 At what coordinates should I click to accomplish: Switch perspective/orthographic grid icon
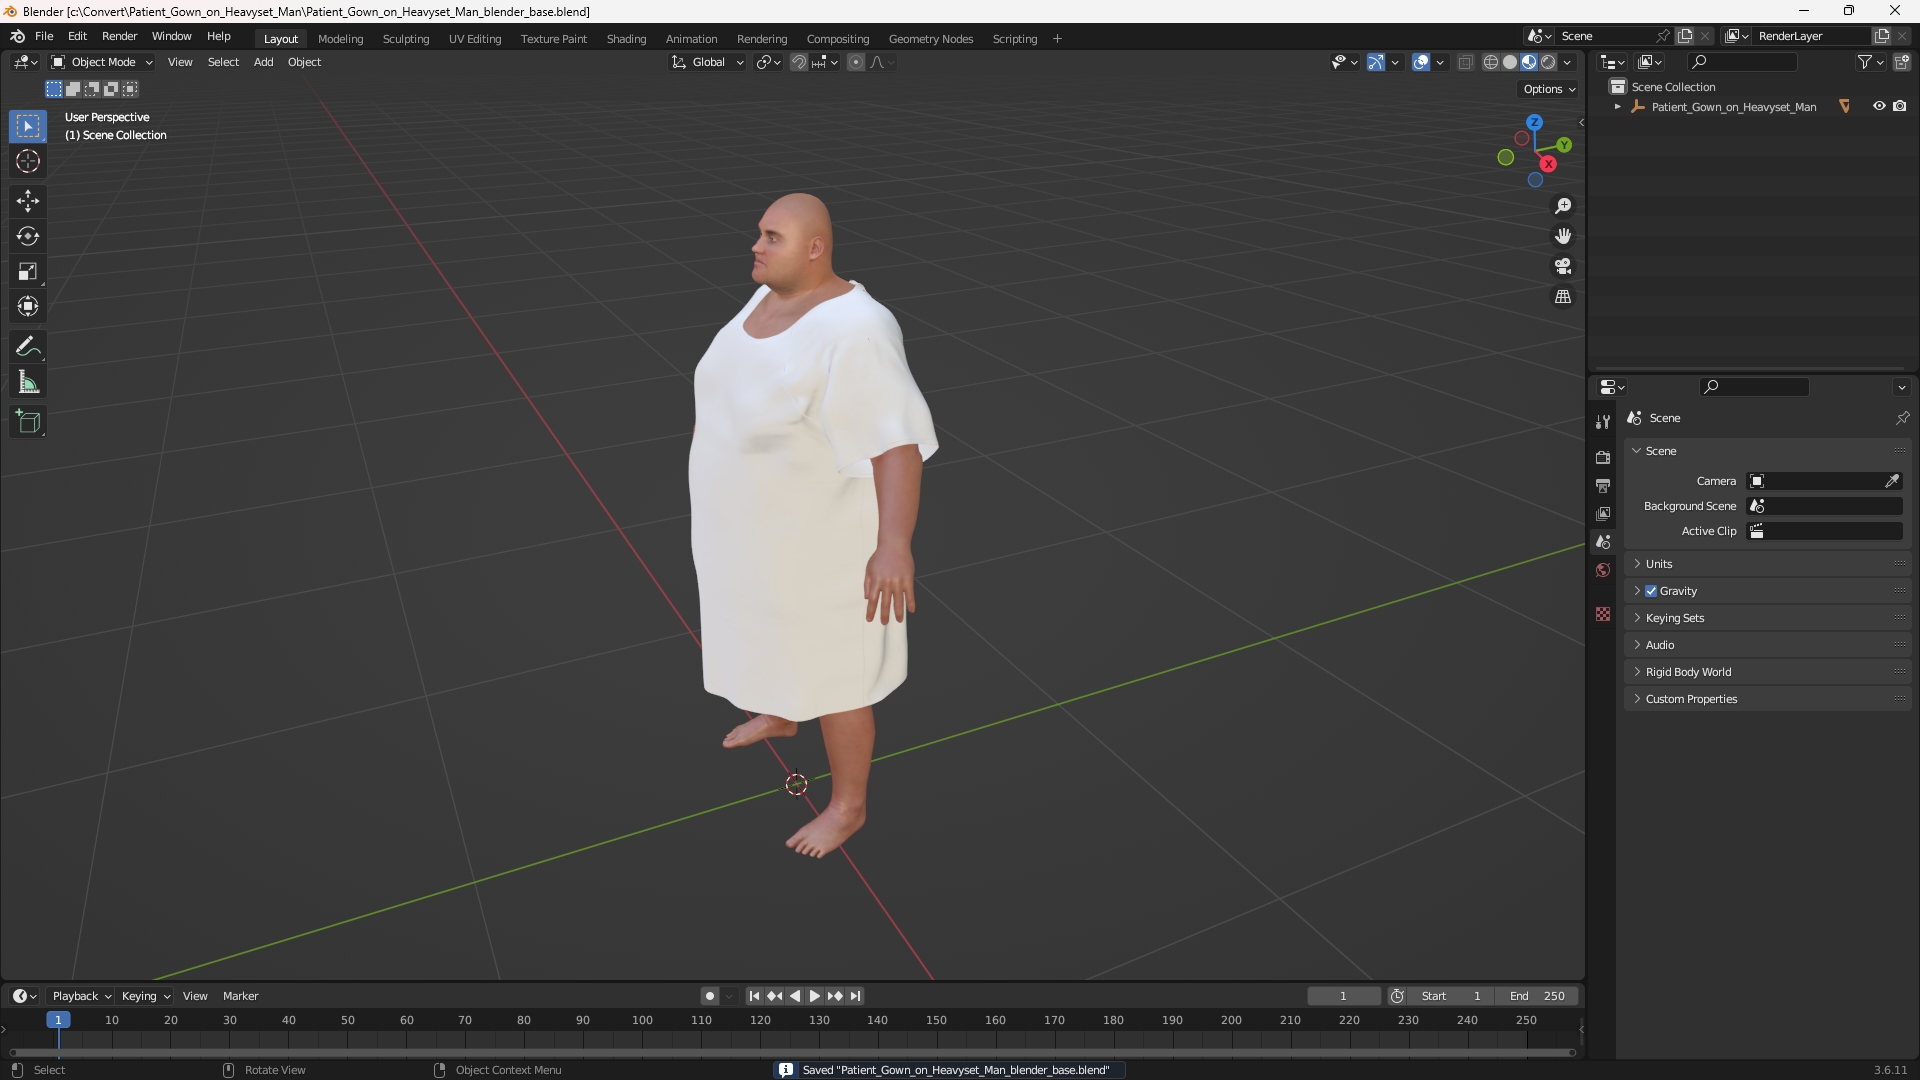tap(1562, 297)
